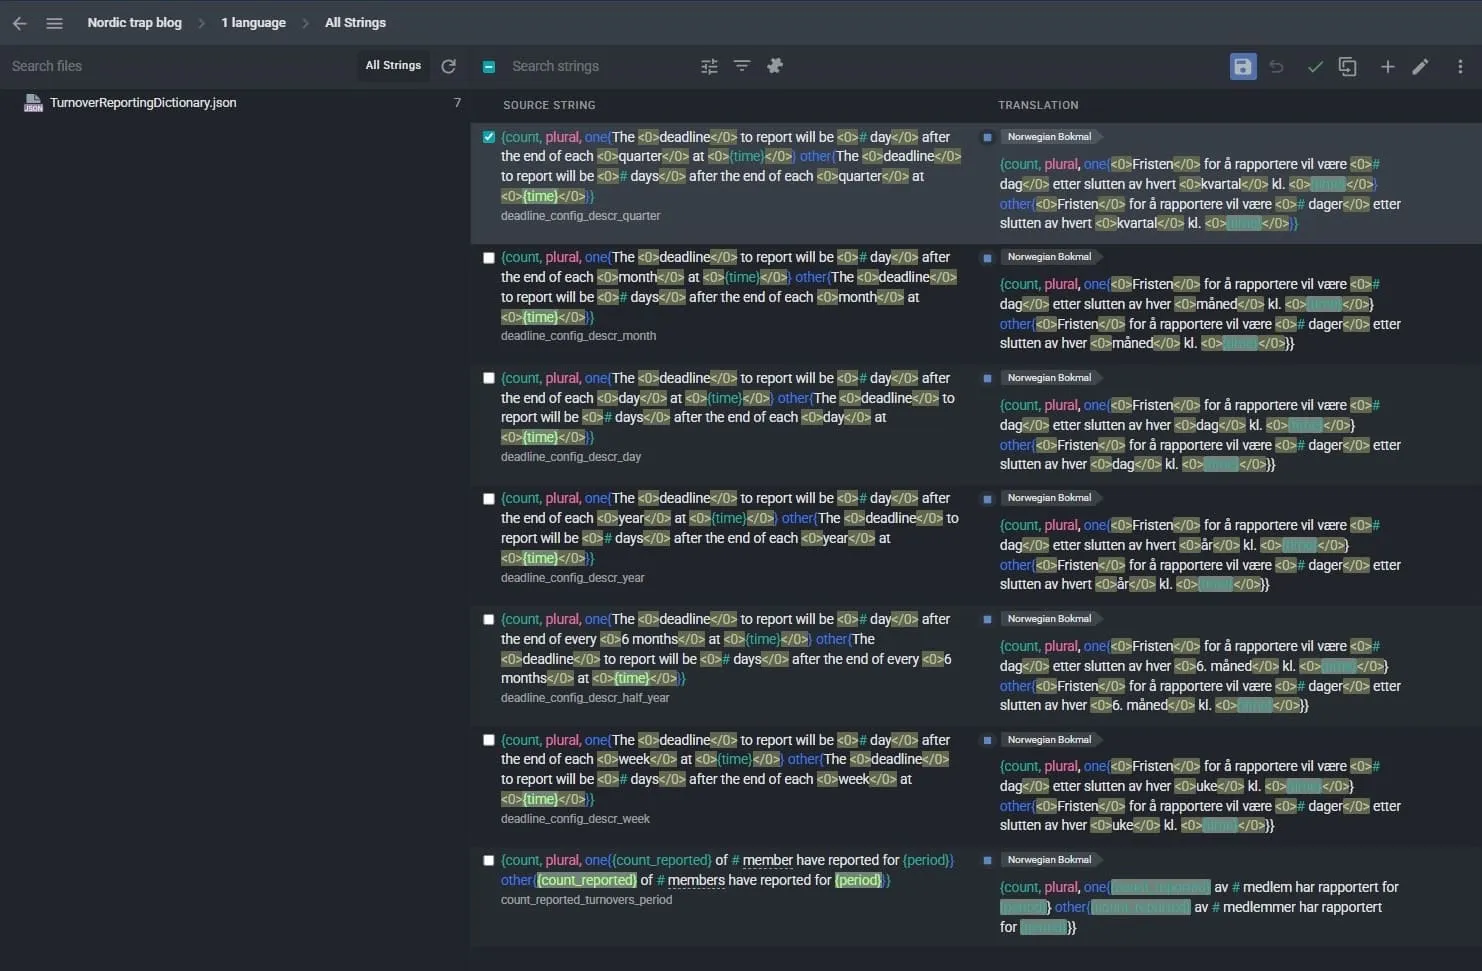Viewport: 1482px width, 971px height.
Task: Click the back arrow icon
Action: point(20,23)
